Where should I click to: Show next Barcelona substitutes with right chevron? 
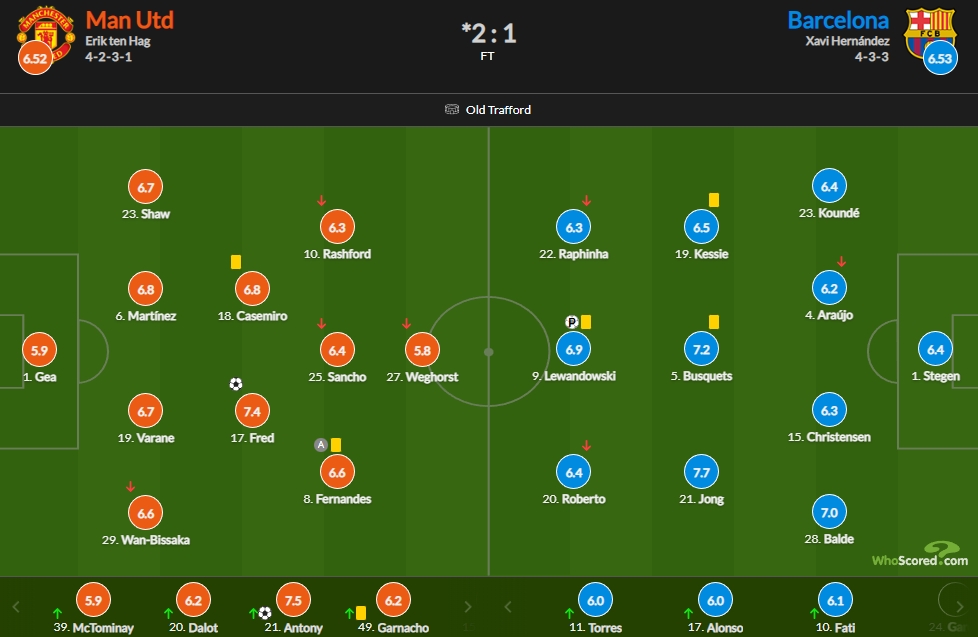959,606
